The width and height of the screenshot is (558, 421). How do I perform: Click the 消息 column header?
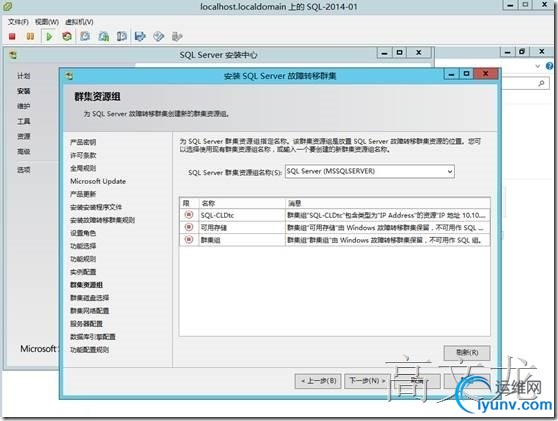point(388,203)
